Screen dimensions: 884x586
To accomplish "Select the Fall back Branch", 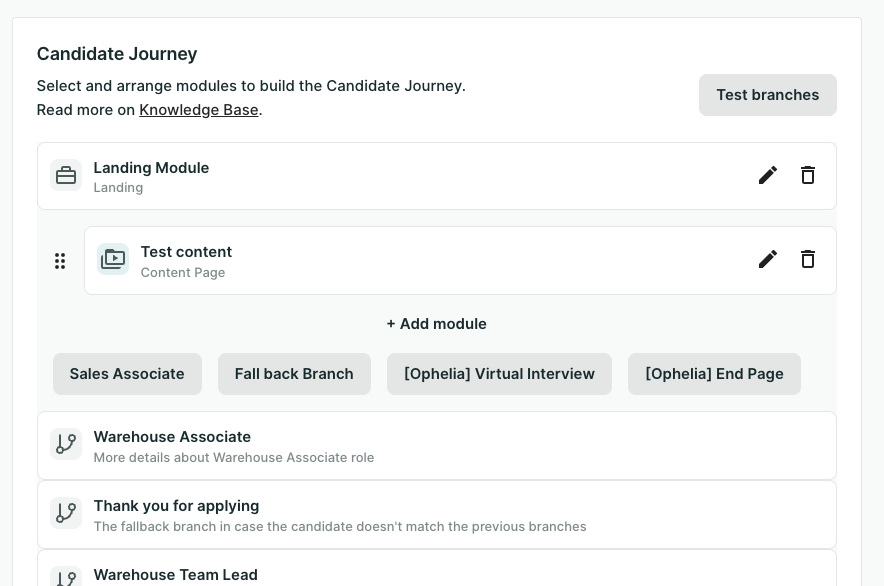I will click(294, 374).
